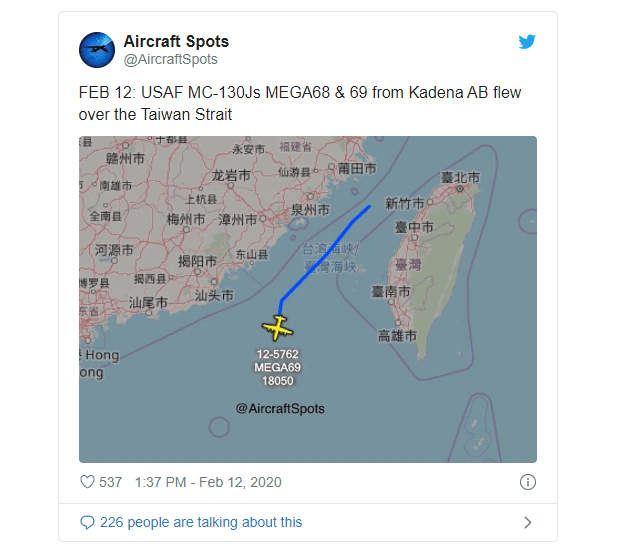The width and height of the screenshot is (618, 555).
Task: Click the yellow MEGA69 aircraft icon
Action: click(x=277, y=327)
